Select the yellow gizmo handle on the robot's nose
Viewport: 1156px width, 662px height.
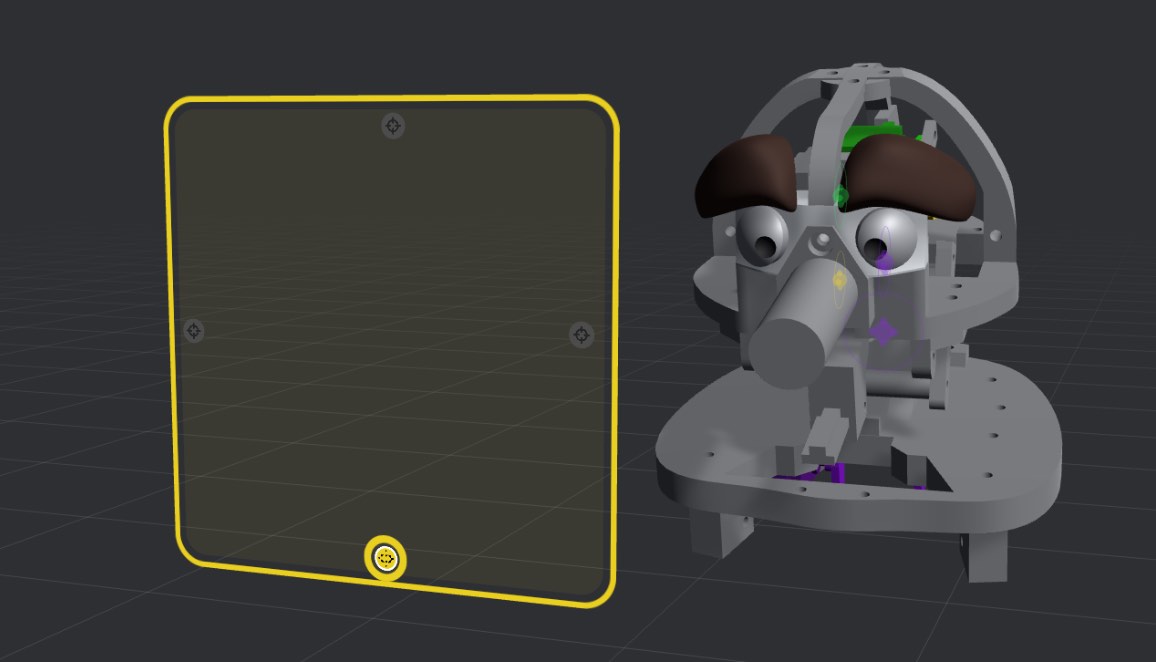pos(838,282)
